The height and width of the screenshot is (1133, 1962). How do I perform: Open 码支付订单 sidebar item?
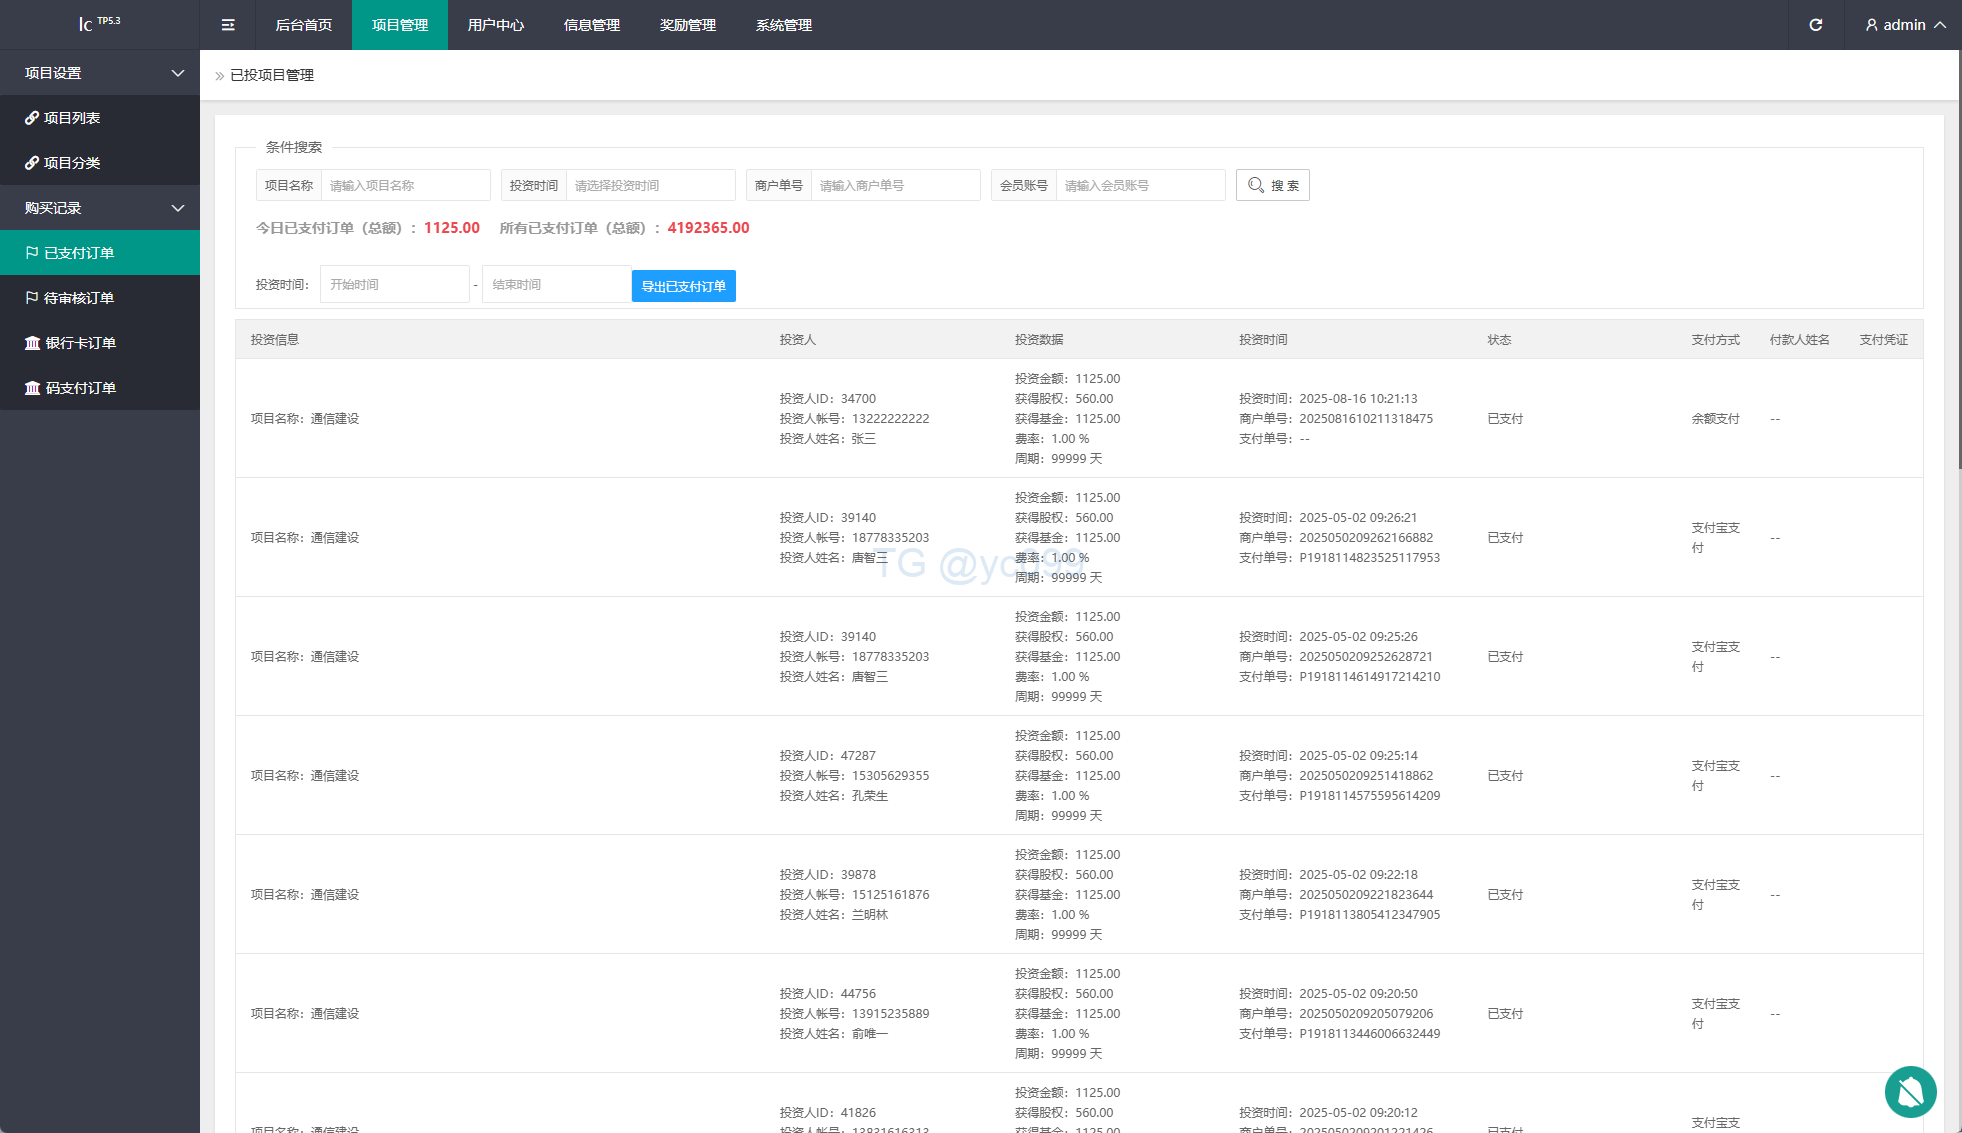(x=80, y=388)
